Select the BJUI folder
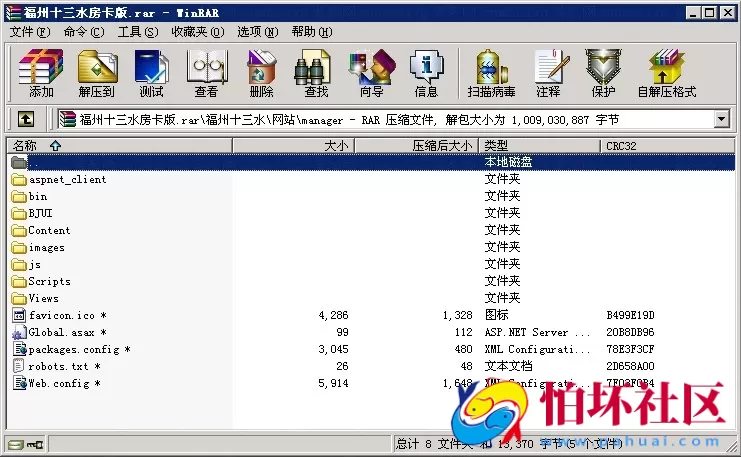 click(x=32, y=214)
